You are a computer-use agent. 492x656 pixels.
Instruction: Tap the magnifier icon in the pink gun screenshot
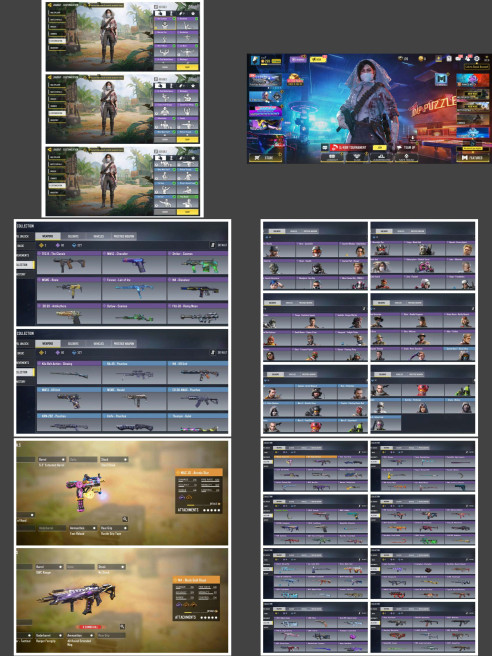click(125, 519)
